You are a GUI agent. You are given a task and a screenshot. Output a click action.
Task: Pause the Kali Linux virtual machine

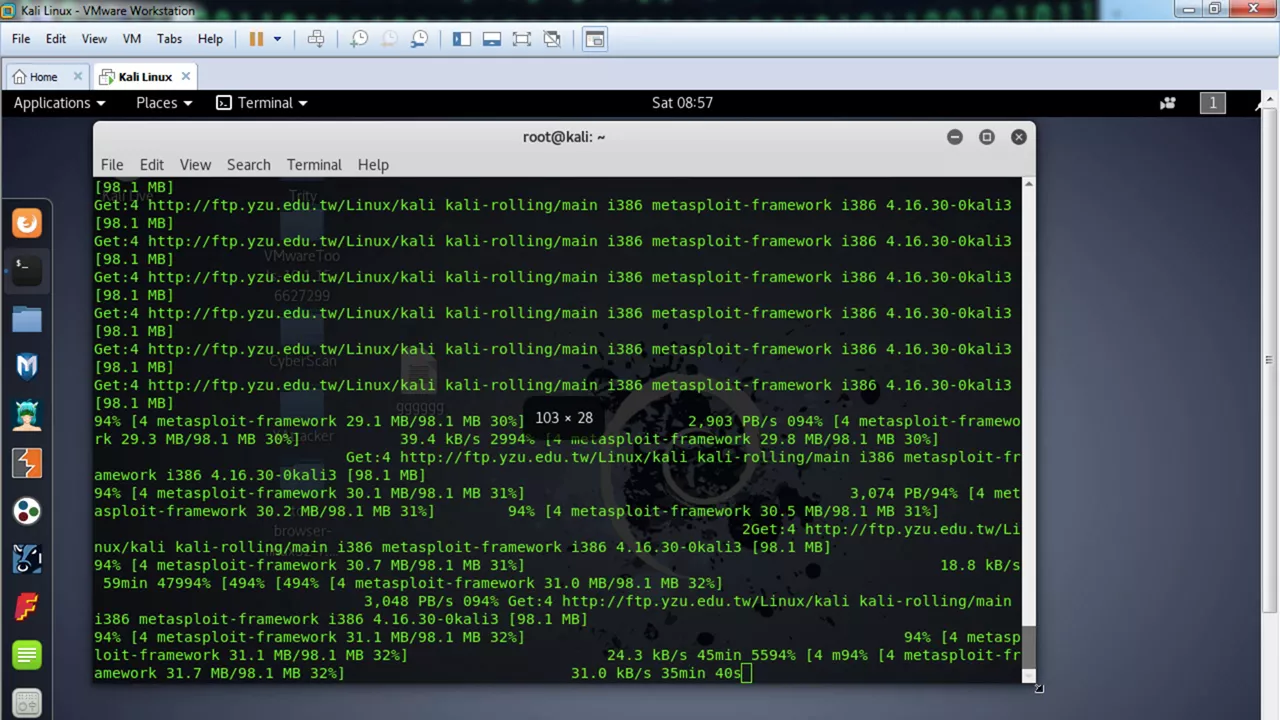[x=256, y=39]
